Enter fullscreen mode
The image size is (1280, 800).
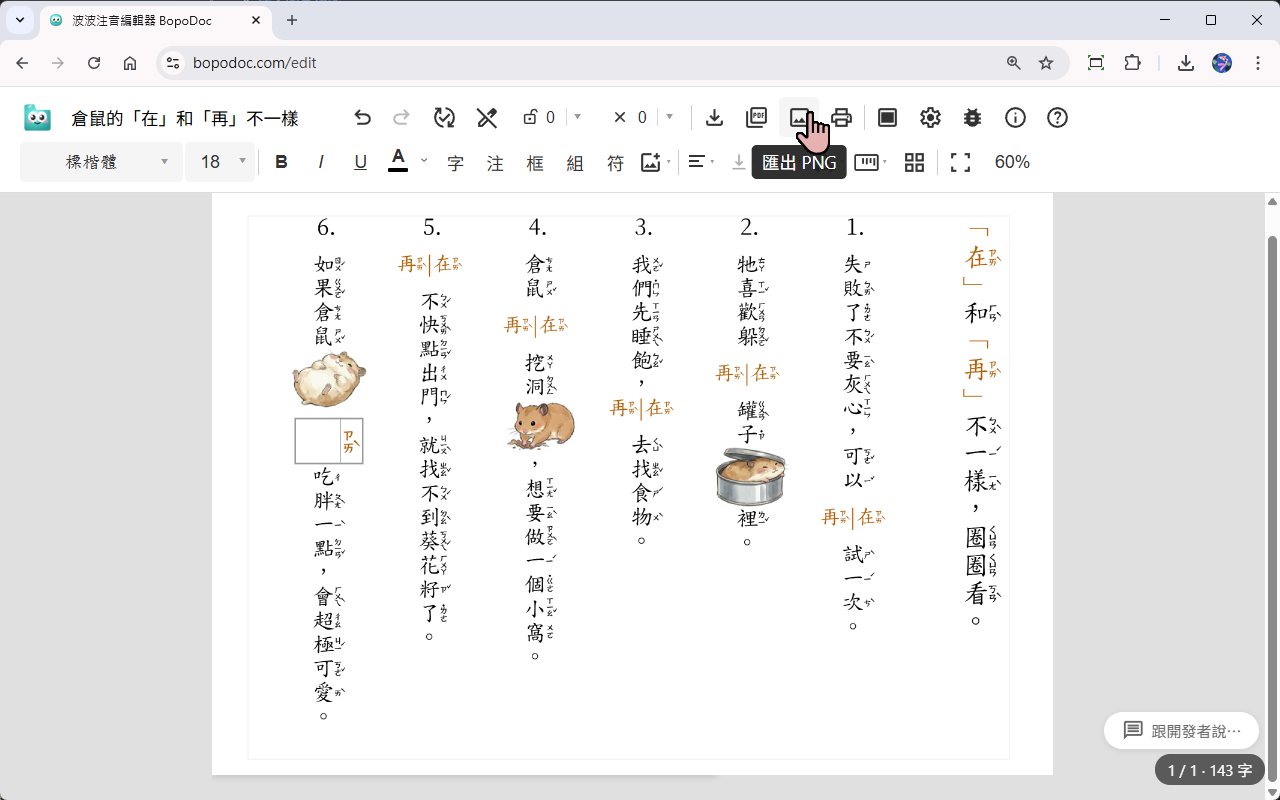pos(959,161)
